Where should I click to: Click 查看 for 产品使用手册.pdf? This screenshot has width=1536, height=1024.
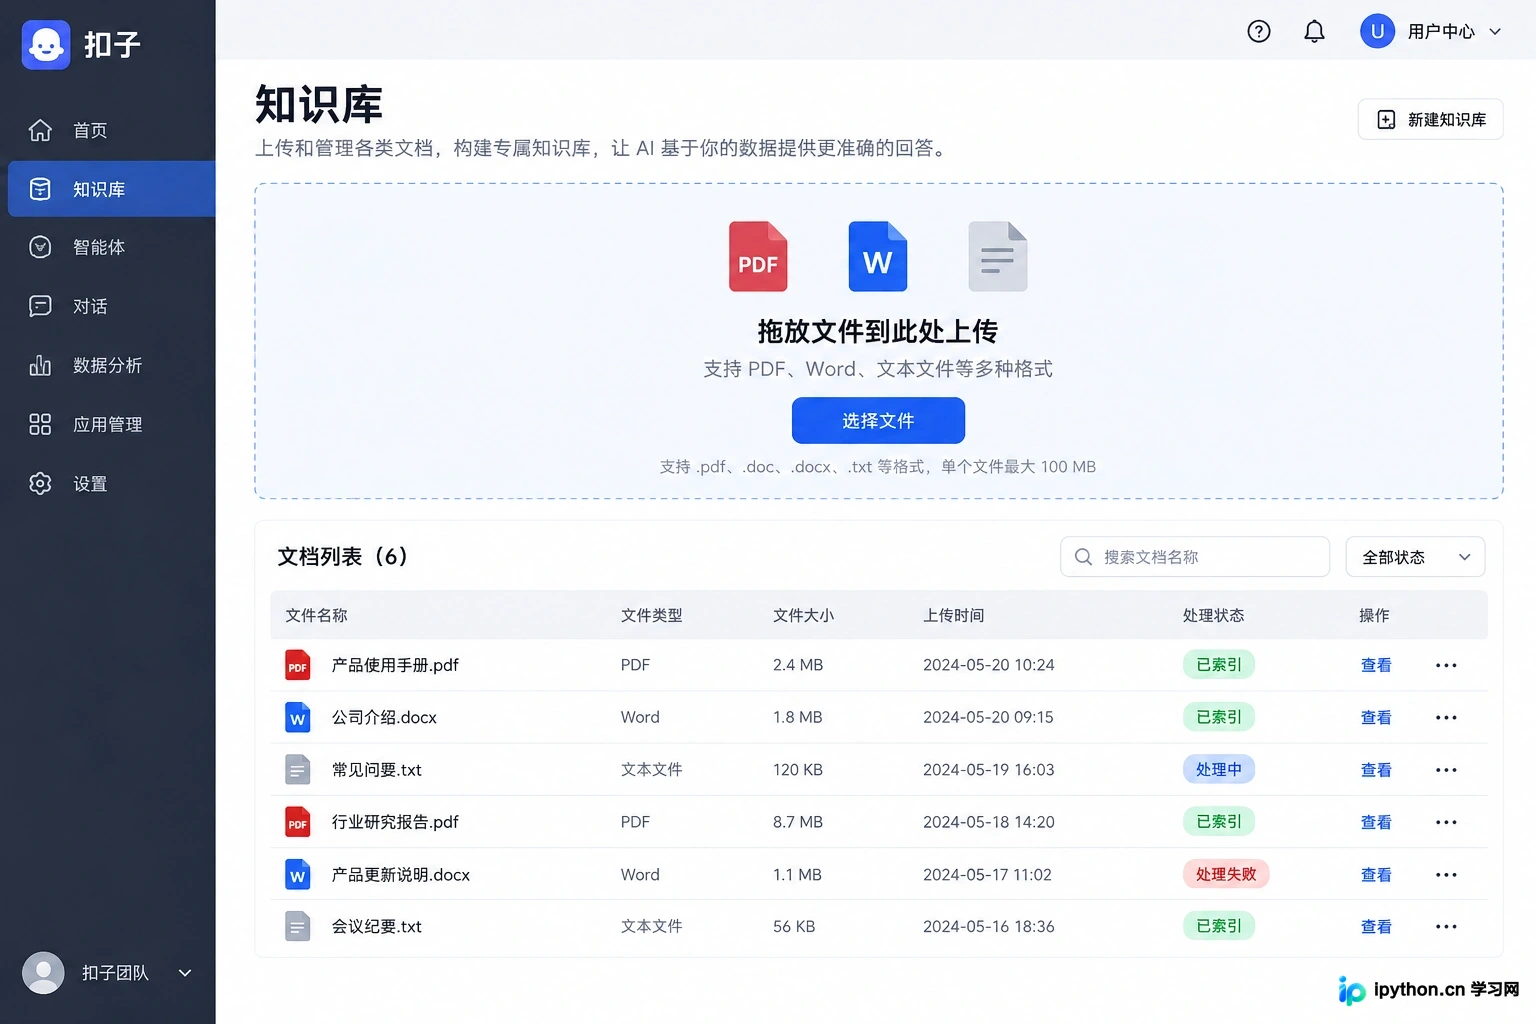tap(1376, 665)
